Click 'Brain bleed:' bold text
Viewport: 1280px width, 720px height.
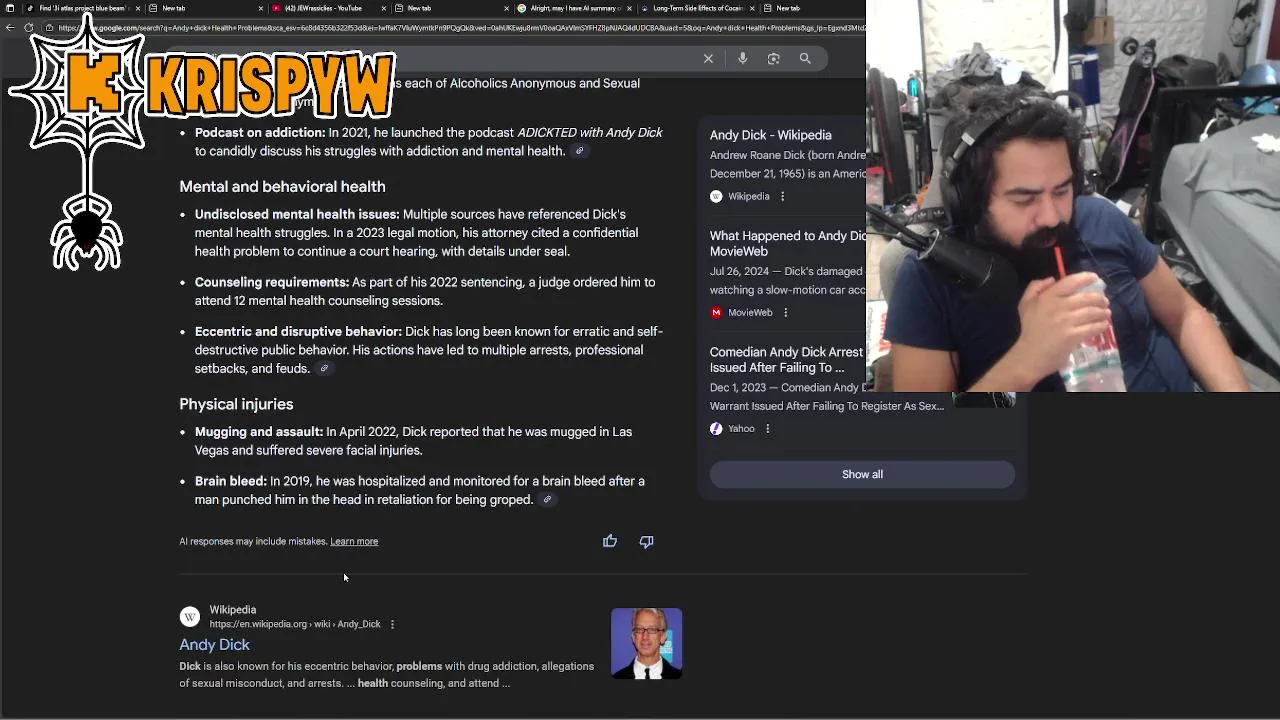pyautogui.click(x=231, y=482)
